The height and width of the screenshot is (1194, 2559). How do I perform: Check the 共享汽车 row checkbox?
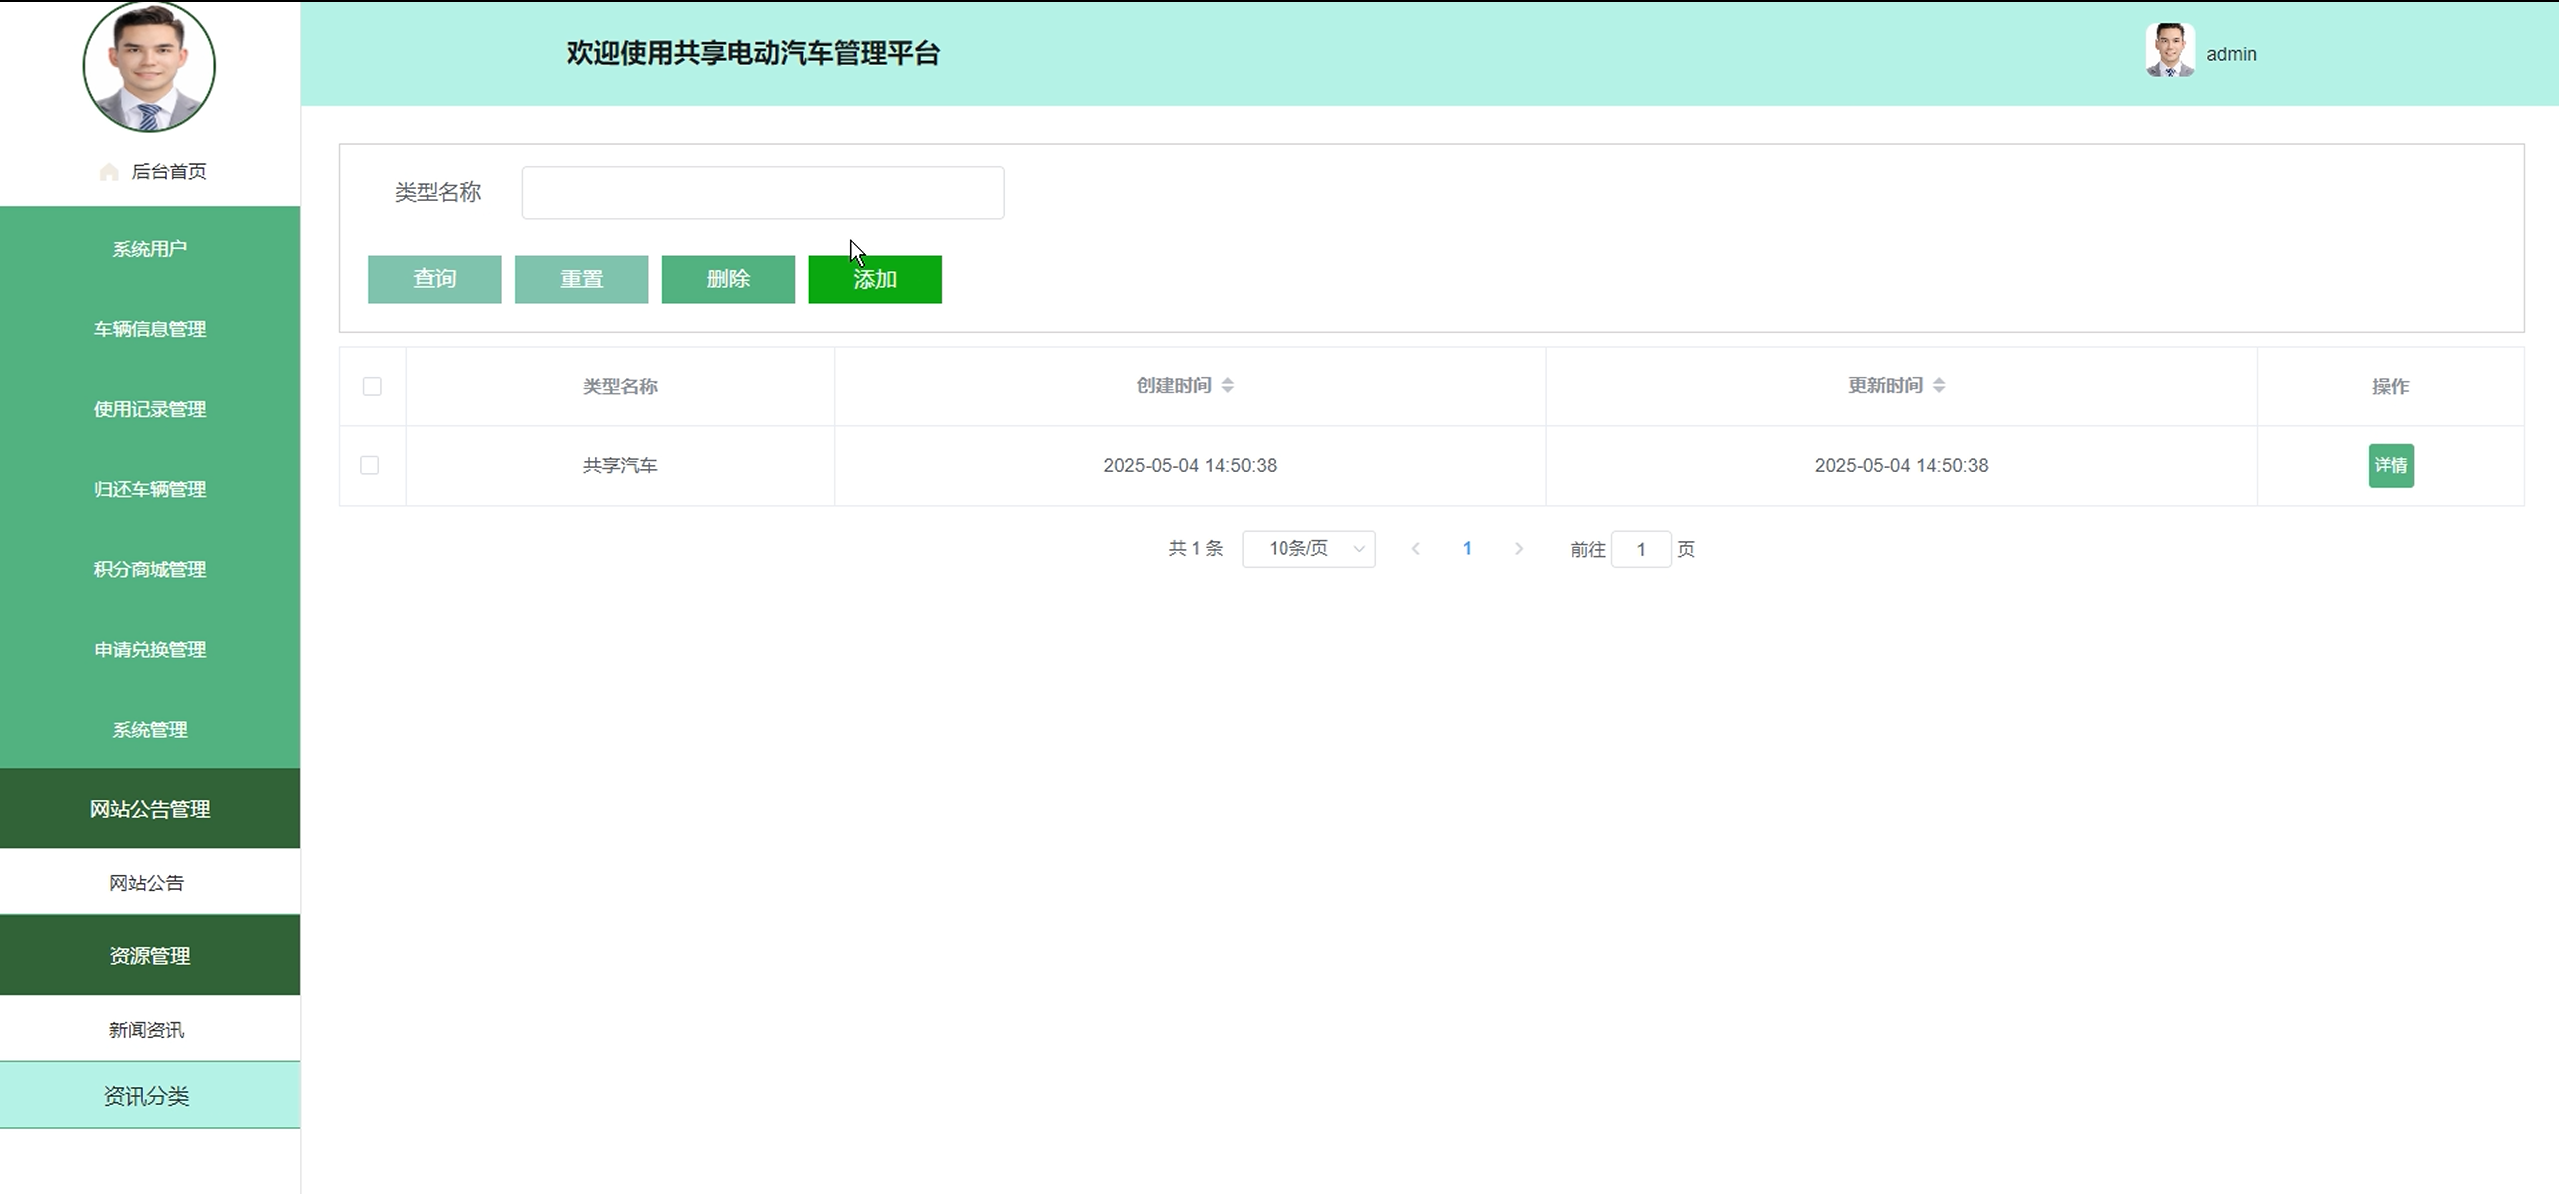(370, 466)
